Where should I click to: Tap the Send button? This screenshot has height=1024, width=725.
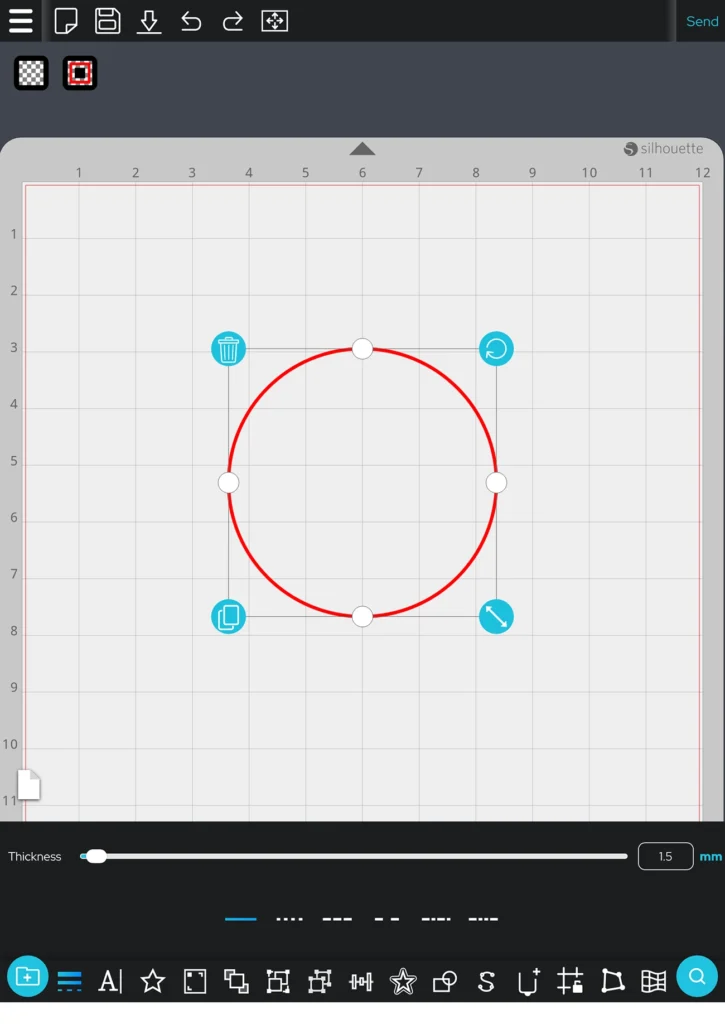tap(702, 21)
